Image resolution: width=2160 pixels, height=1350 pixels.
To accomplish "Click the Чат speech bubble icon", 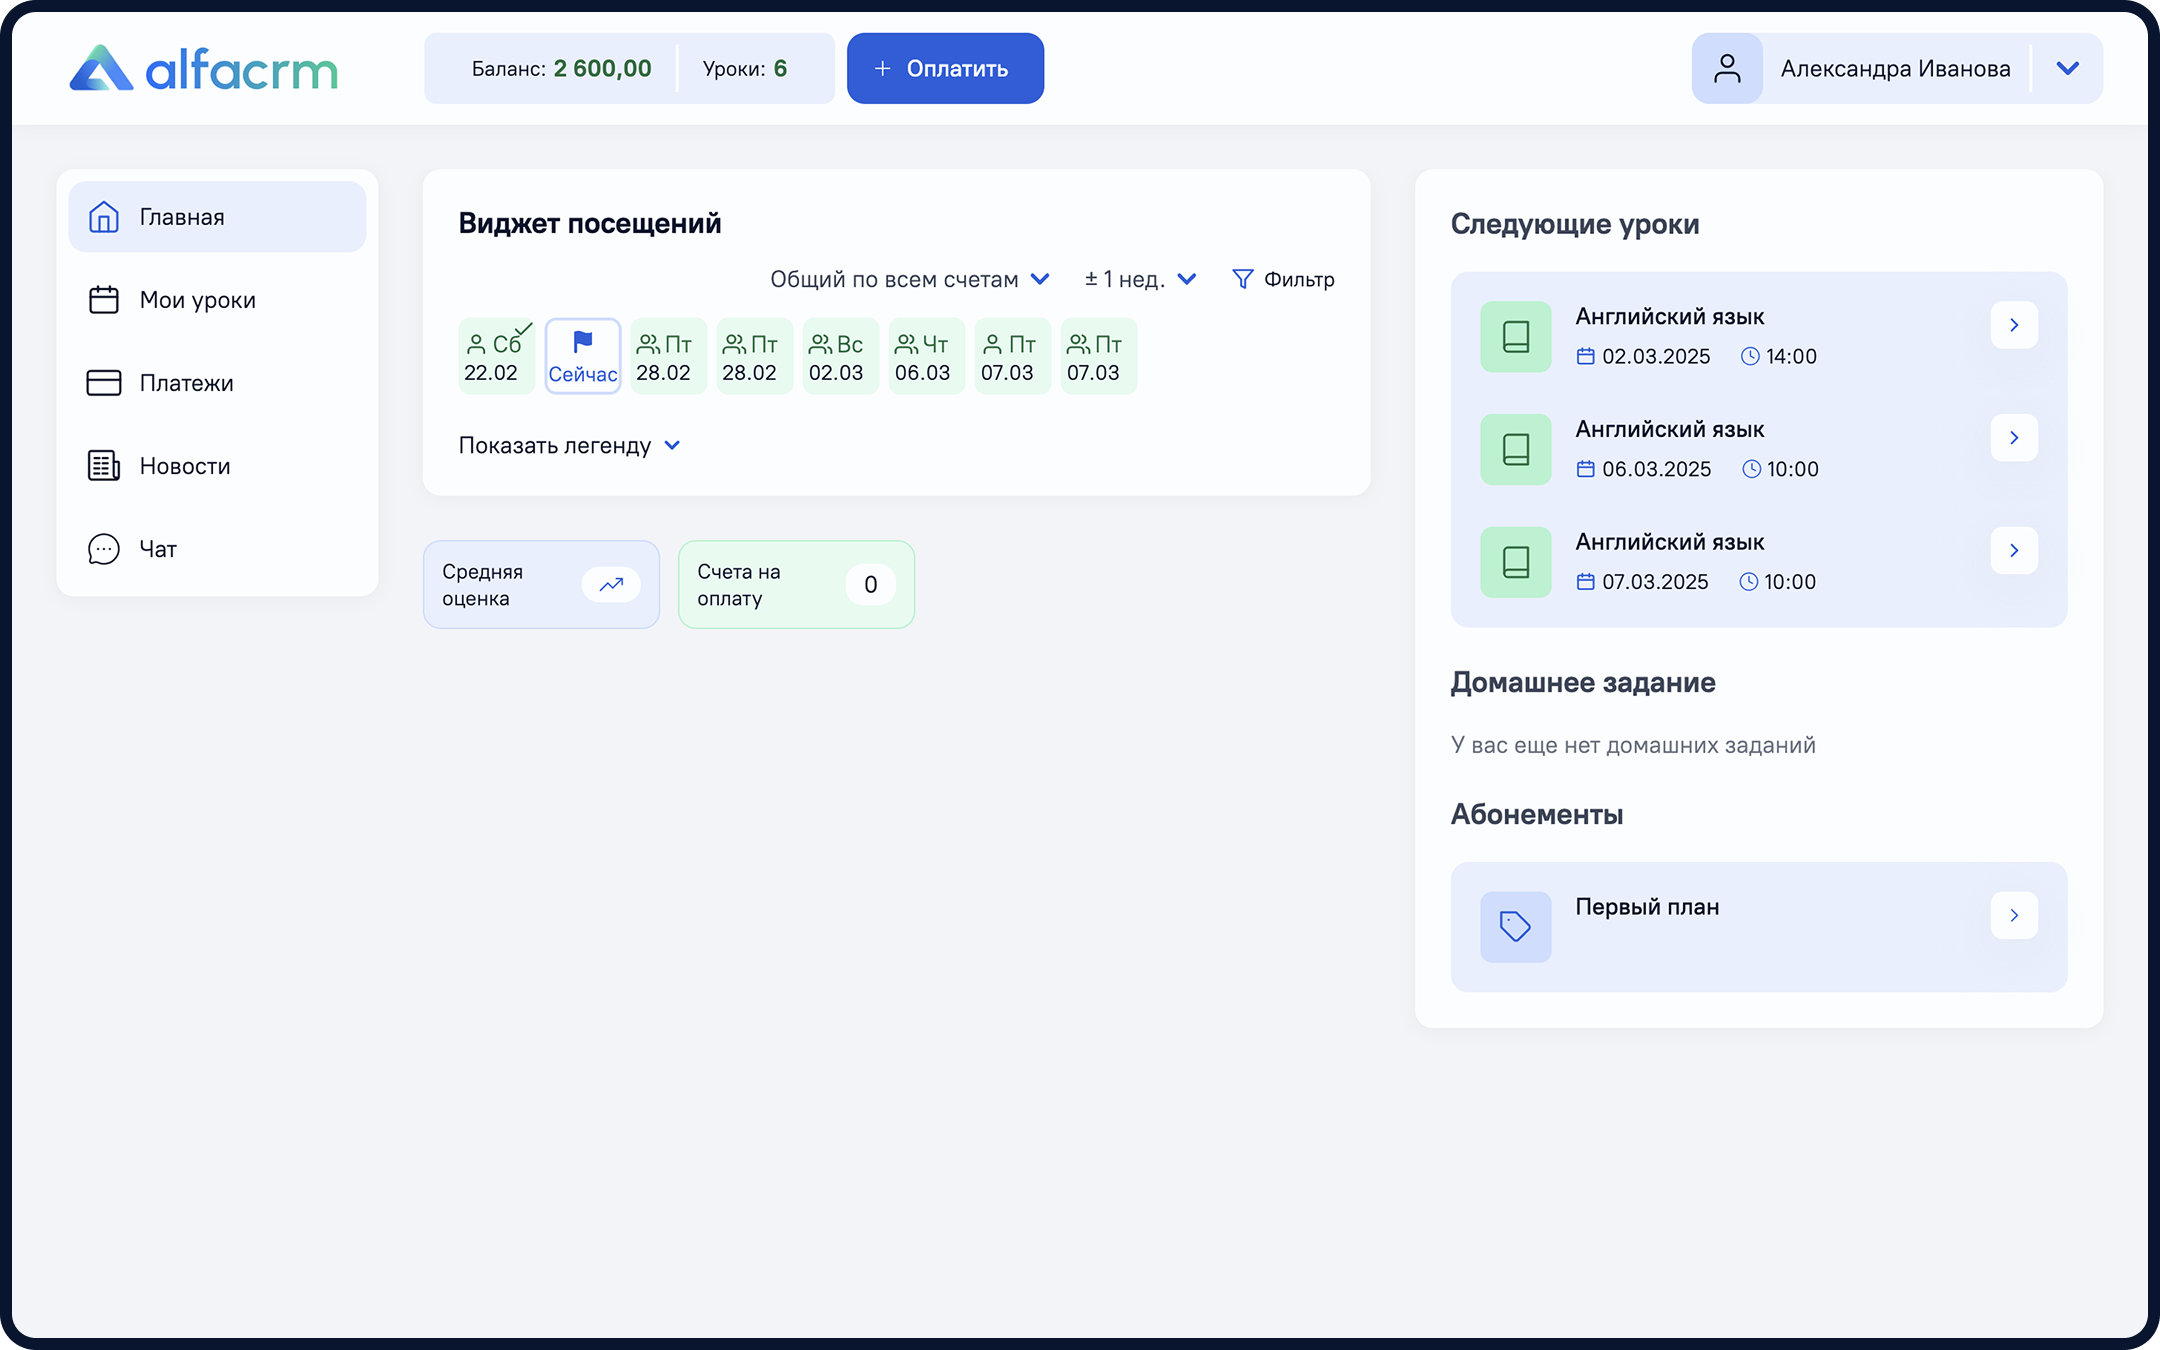I will (x=104, y=549).
